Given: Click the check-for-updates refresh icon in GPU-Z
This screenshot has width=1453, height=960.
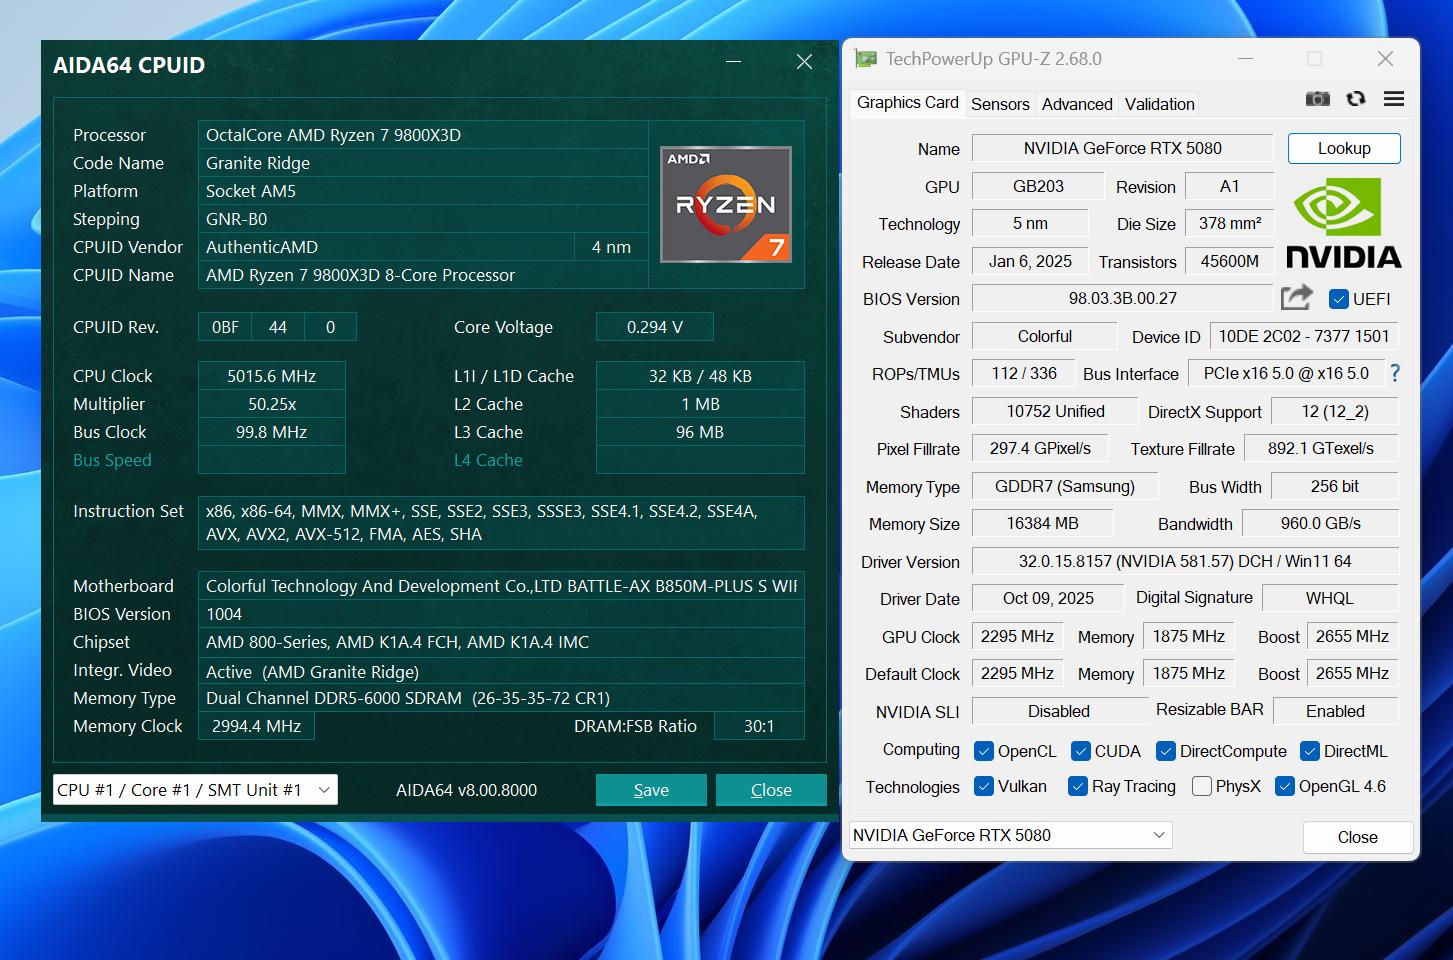Looking at the screenshot, I should [x=1356, y=99].
